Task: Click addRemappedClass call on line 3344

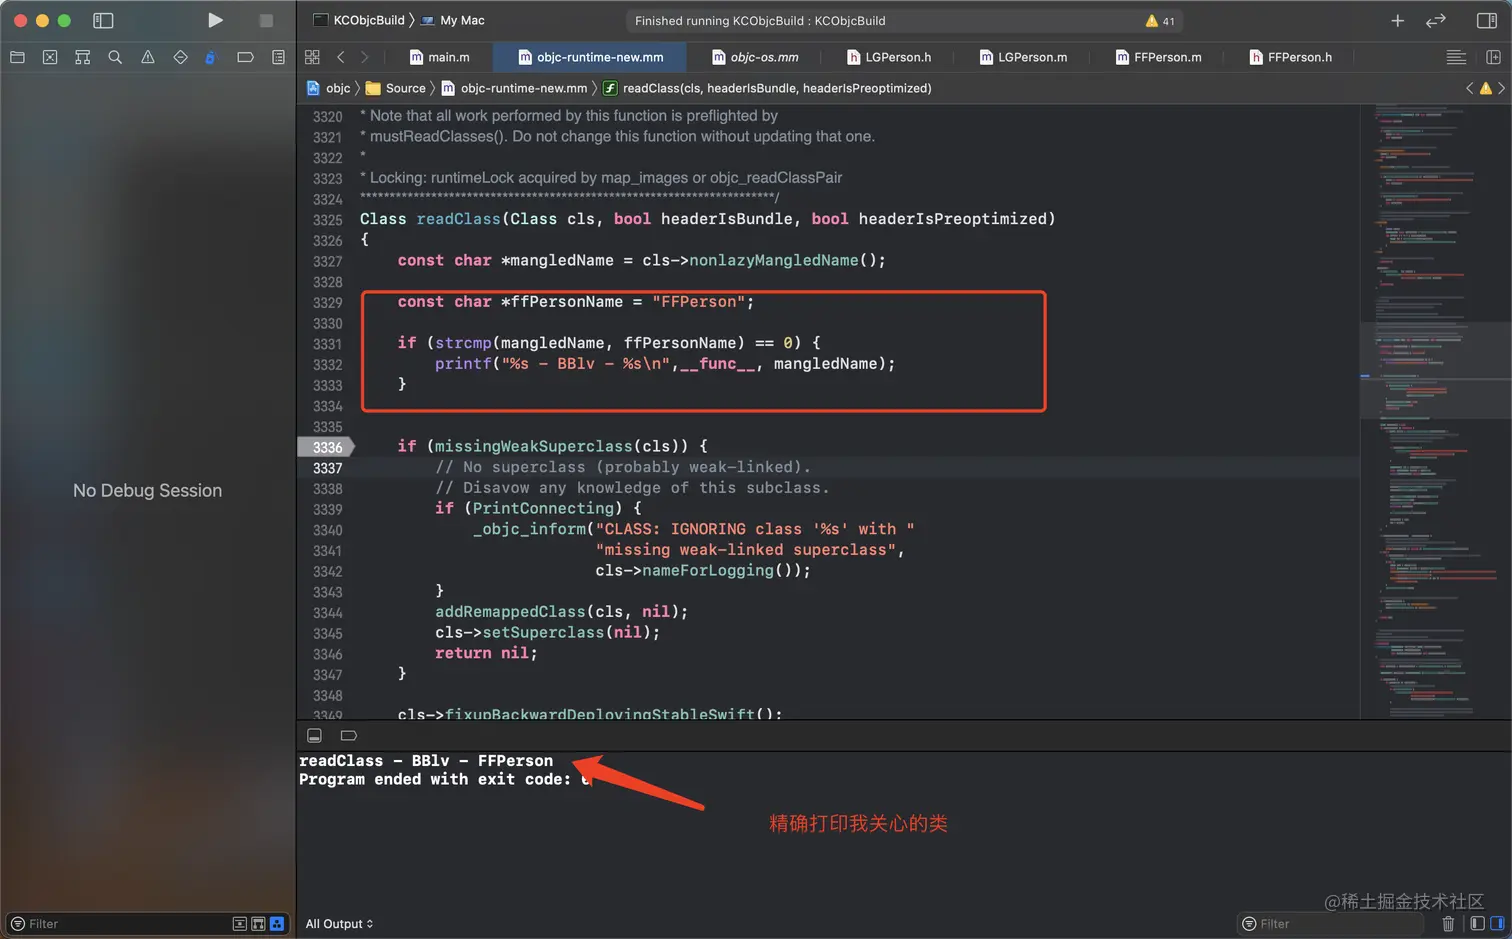Action: [510, 612]
